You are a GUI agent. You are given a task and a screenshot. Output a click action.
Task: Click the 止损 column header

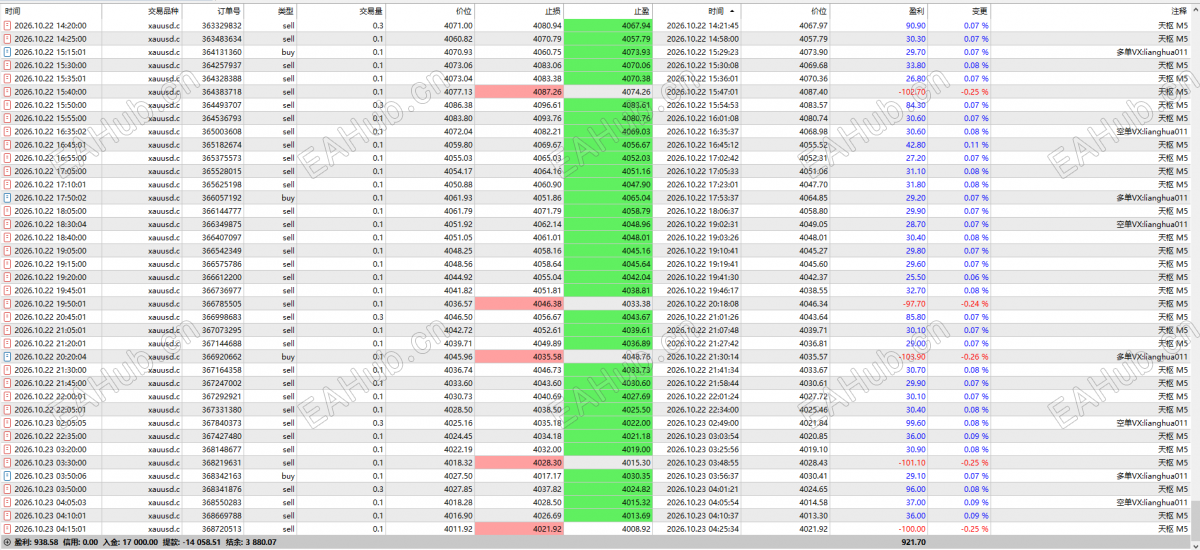(553, 11)
